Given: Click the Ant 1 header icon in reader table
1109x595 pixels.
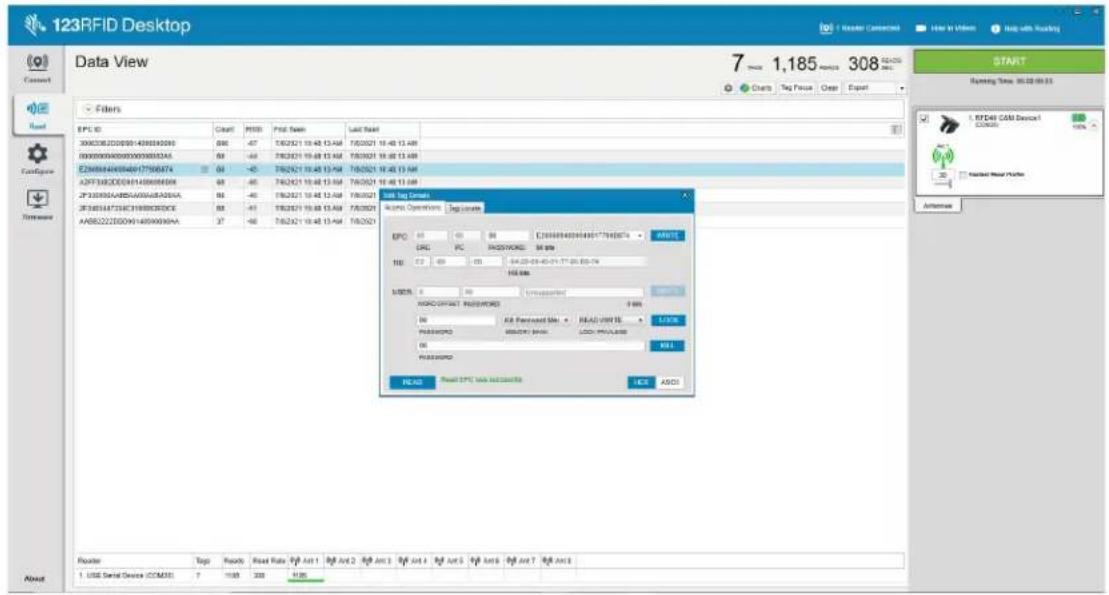Looking at the screenshot, I should pyautogui.click(x=296, y=561).
